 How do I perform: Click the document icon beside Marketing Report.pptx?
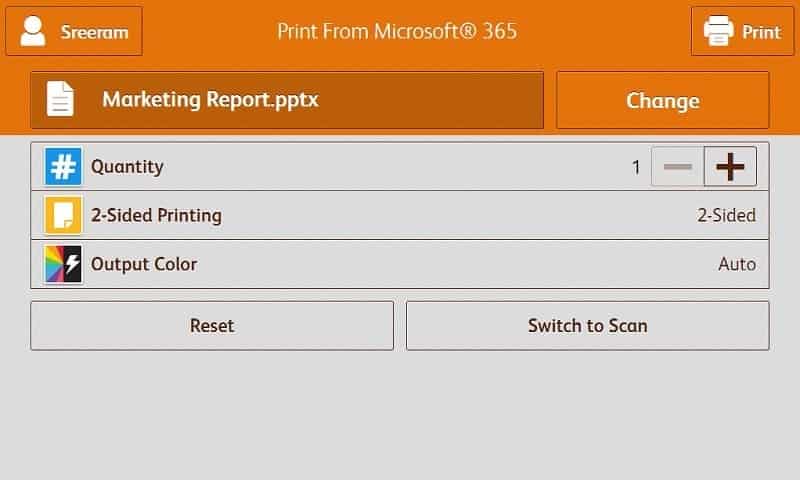(x=61, y=100)
